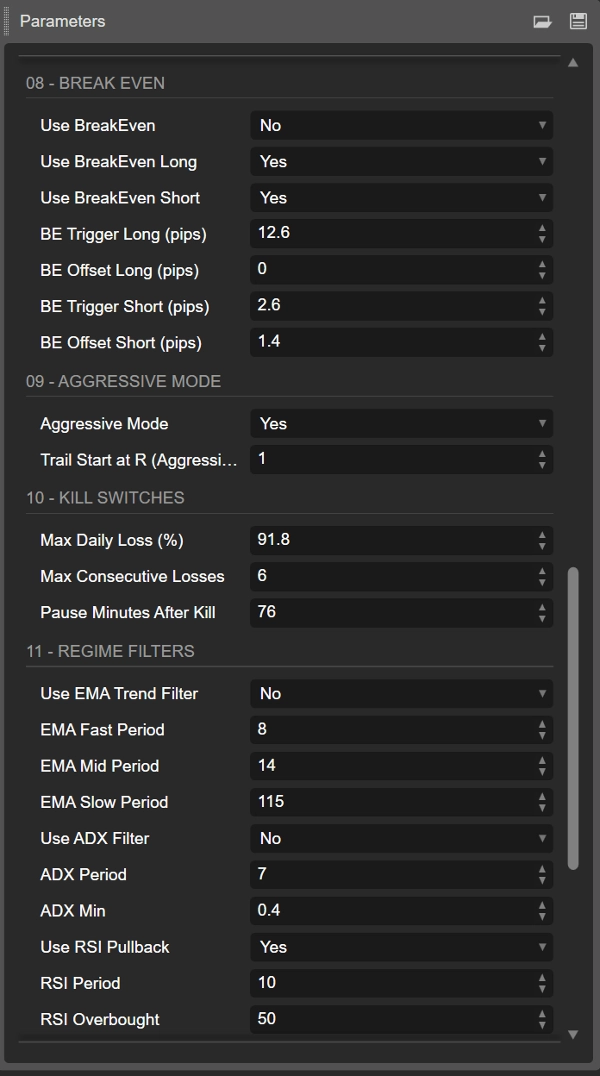
Task: Increase the EMA Slow Period value
Action: 542,797
